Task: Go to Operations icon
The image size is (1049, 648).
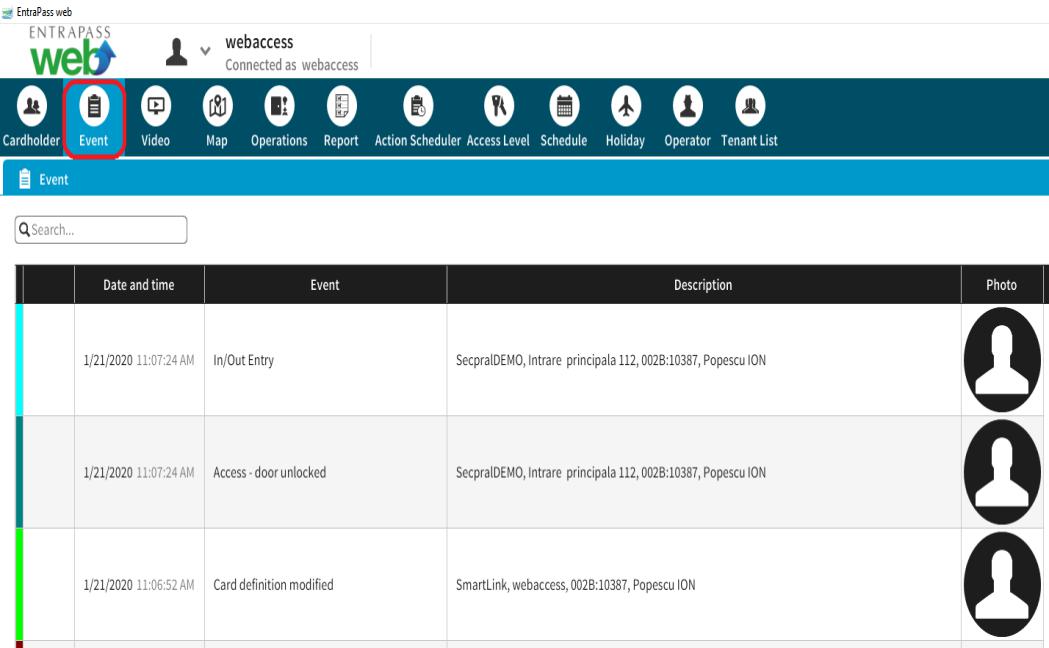Action: pyautogui.click(x=279, y=106)
